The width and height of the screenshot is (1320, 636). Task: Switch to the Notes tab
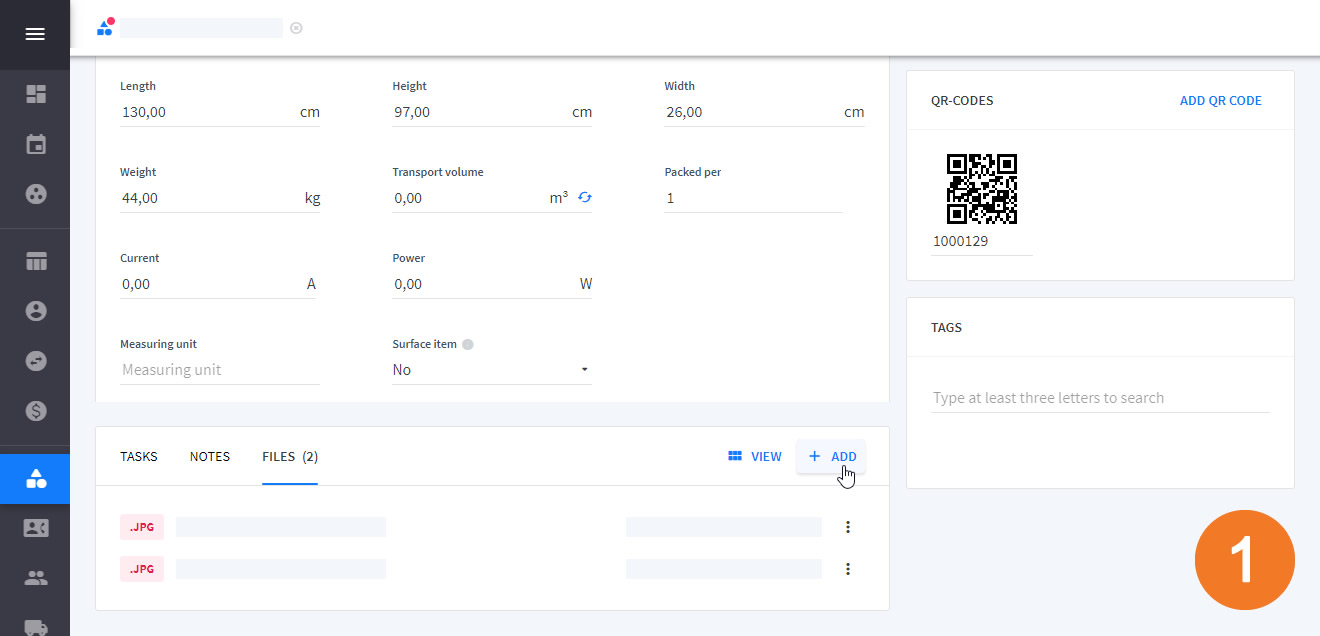pyautogui.click(x=210, y=457)
